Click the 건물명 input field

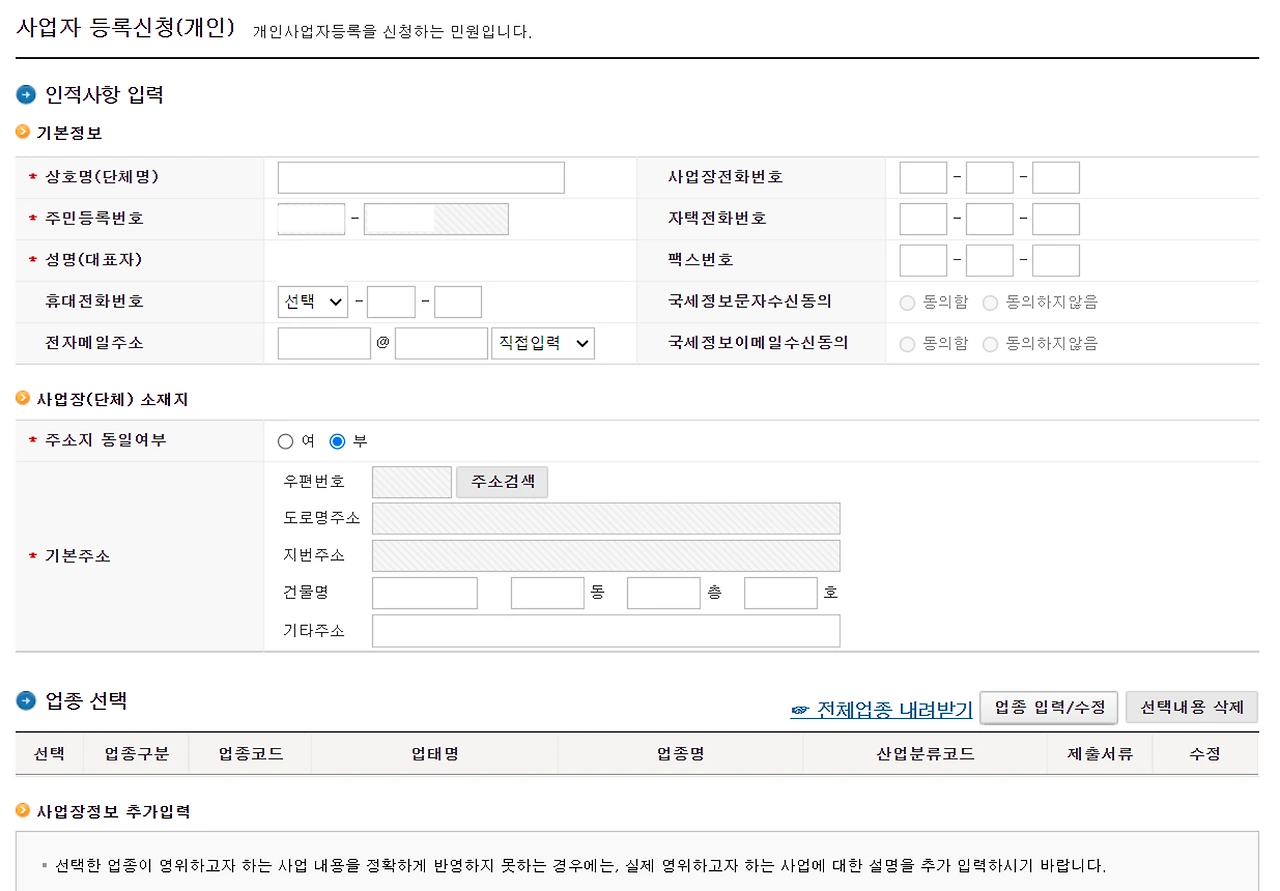point(424,592)
